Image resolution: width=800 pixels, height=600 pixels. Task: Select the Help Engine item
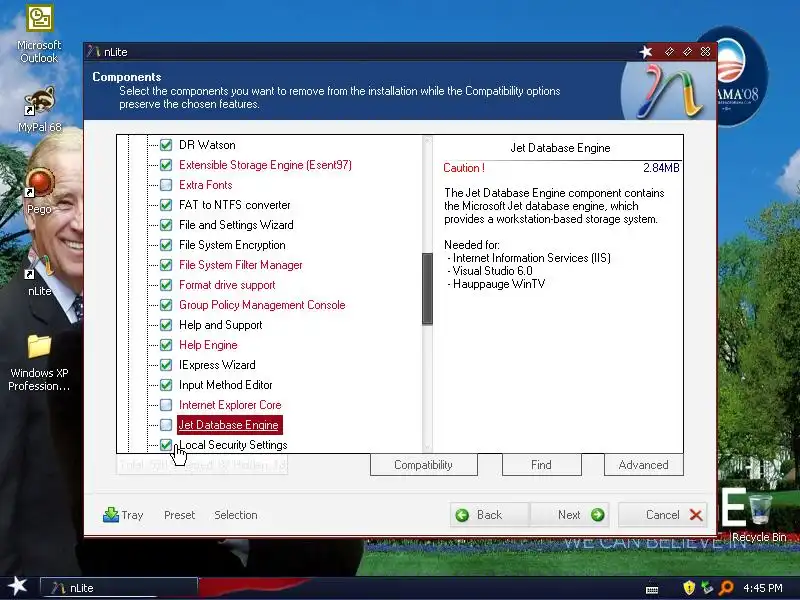click(208, 345)
